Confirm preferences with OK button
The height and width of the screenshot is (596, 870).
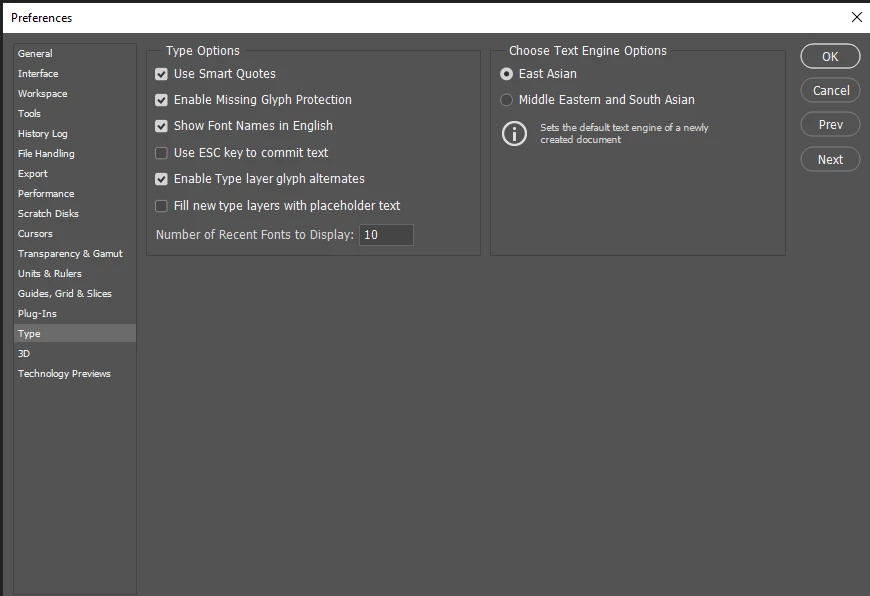[830, 57]
